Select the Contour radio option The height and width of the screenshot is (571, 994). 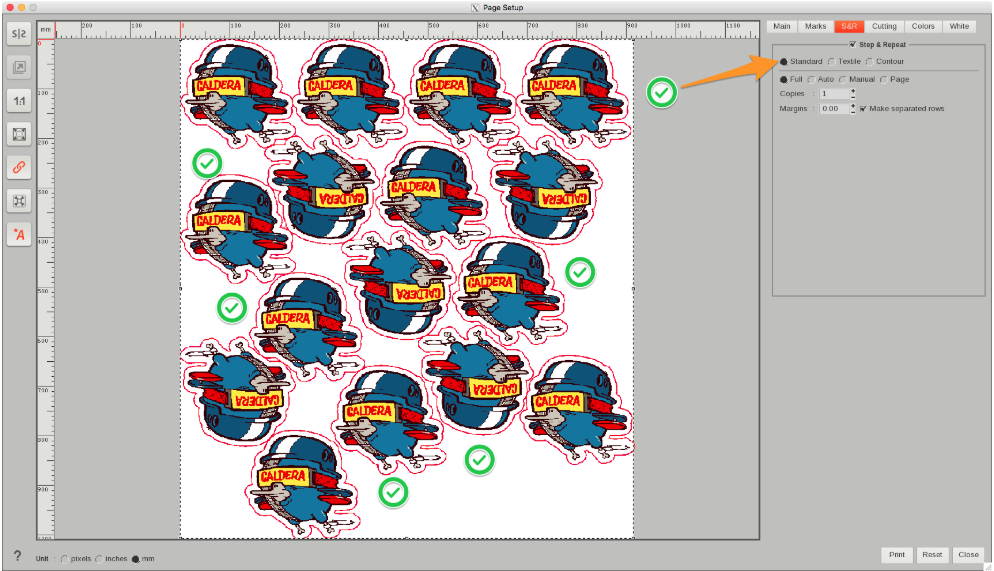tap(870, 62)
